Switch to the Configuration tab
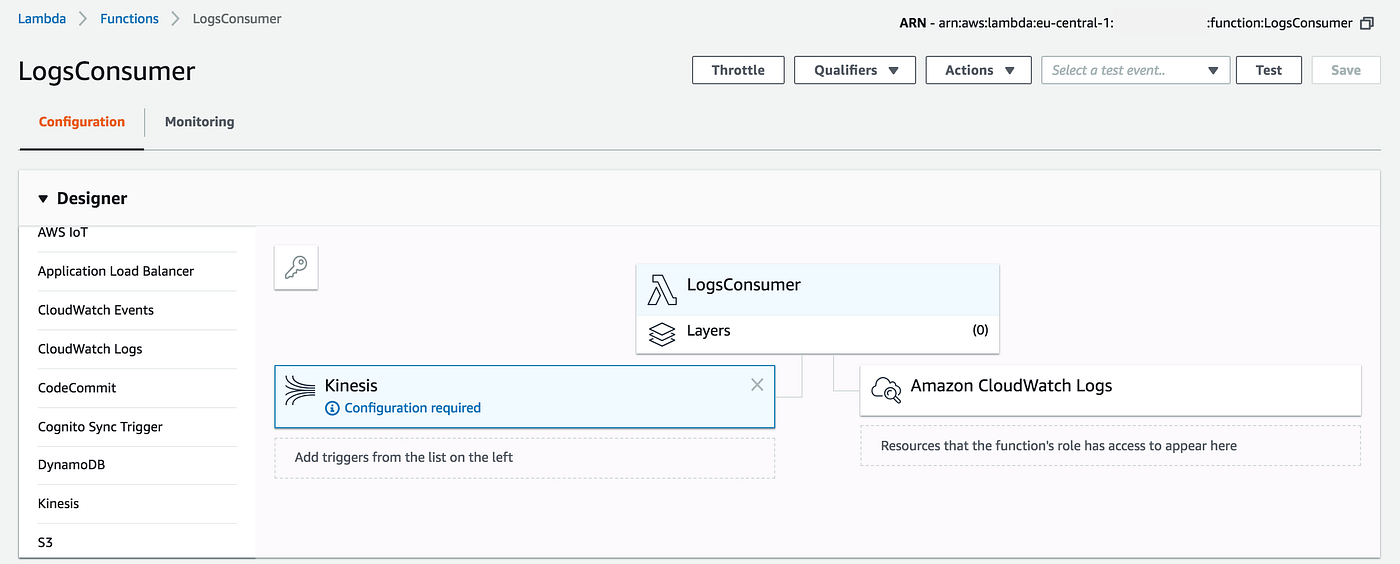 tap(82, 122)
